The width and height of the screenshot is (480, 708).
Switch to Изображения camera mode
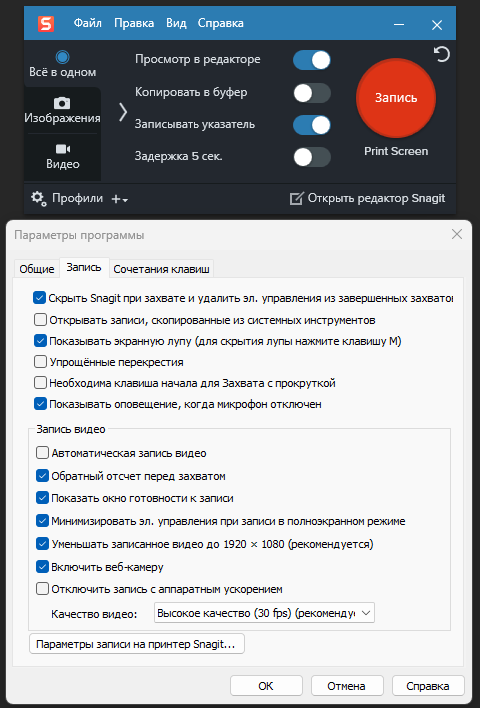pos(62,110)
